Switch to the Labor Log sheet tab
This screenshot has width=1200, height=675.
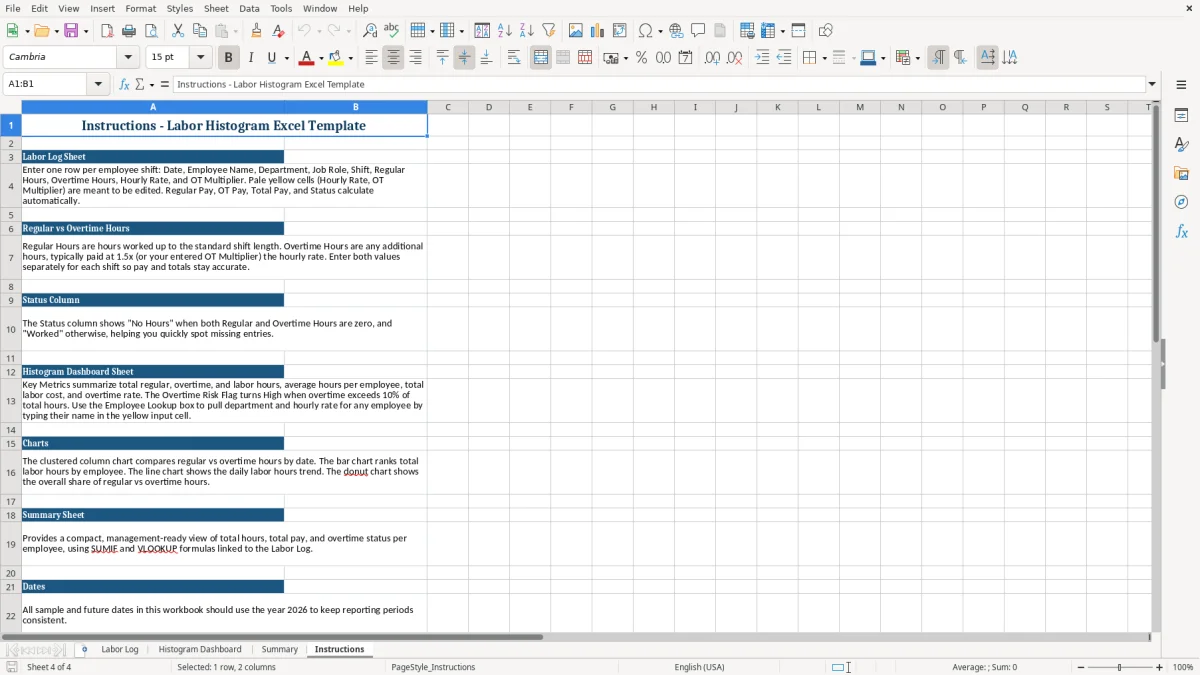point(120,649)
